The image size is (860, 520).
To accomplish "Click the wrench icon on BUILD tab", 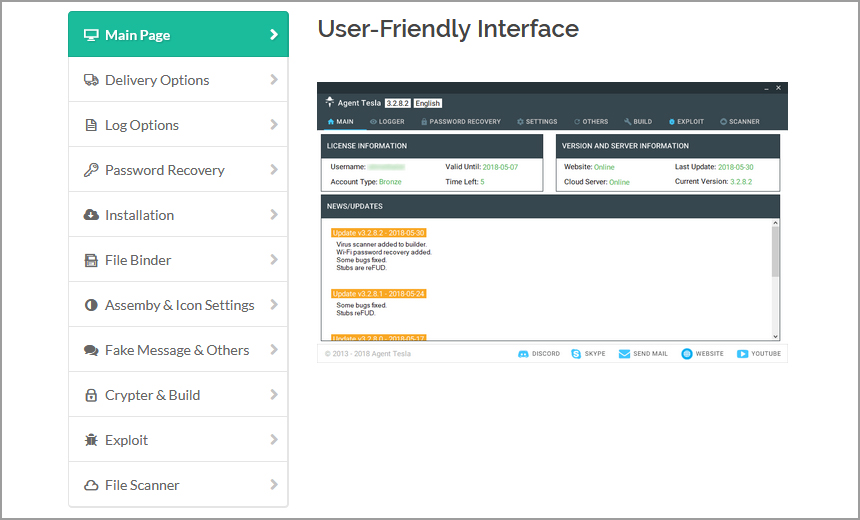I will (627, 122).
